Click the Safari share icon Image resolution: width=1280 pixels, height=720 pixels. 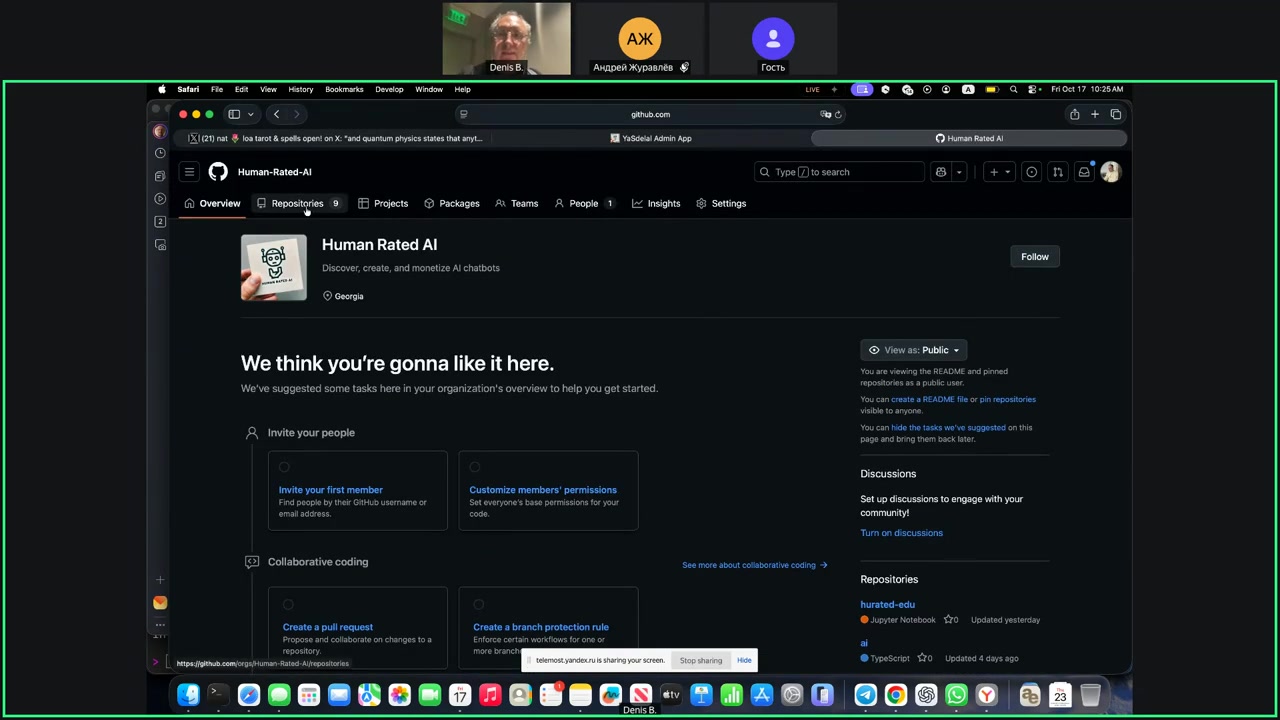(x=1074, y=114)
